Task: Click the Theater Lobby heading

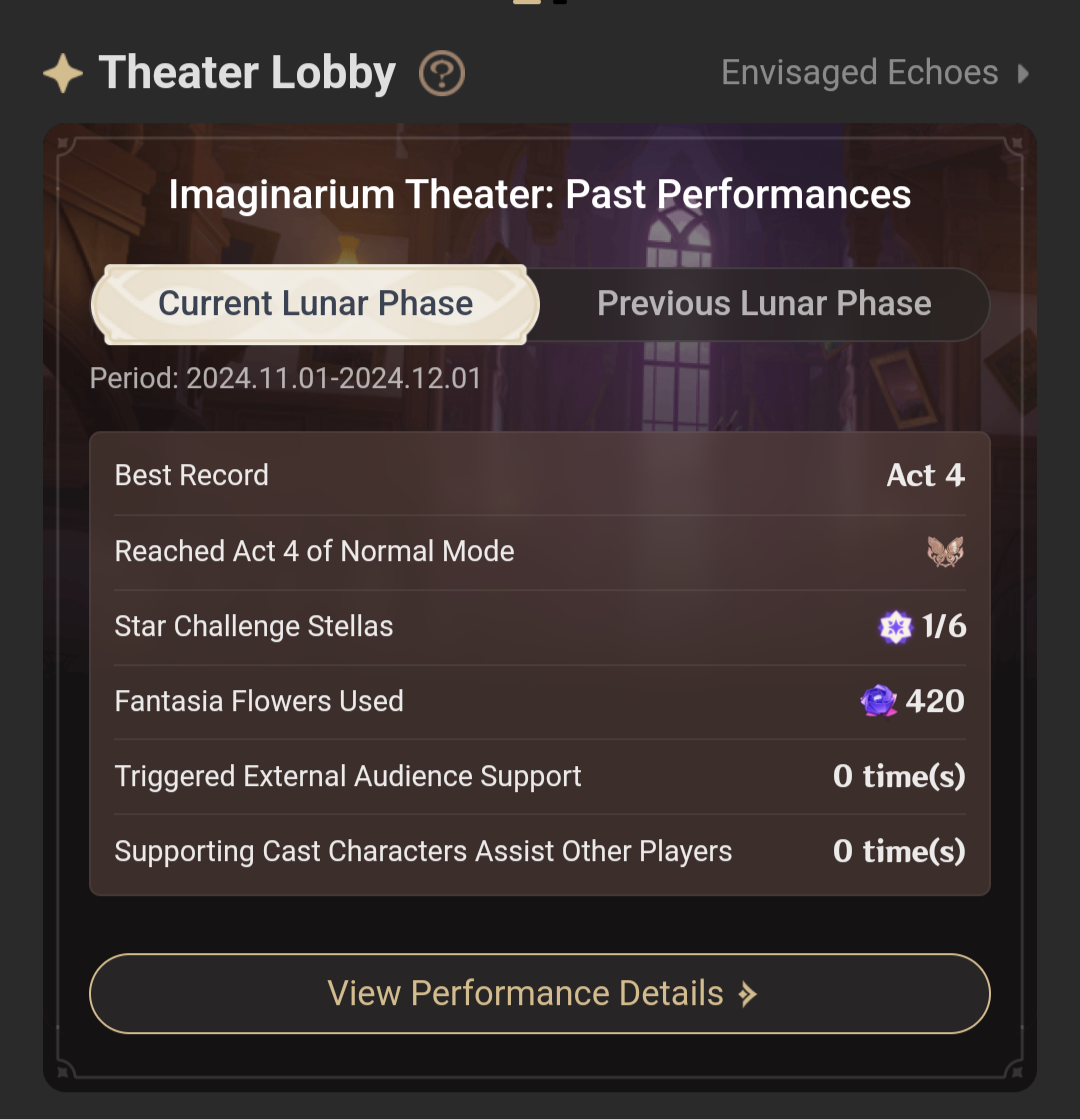Action: pos(247,74)
